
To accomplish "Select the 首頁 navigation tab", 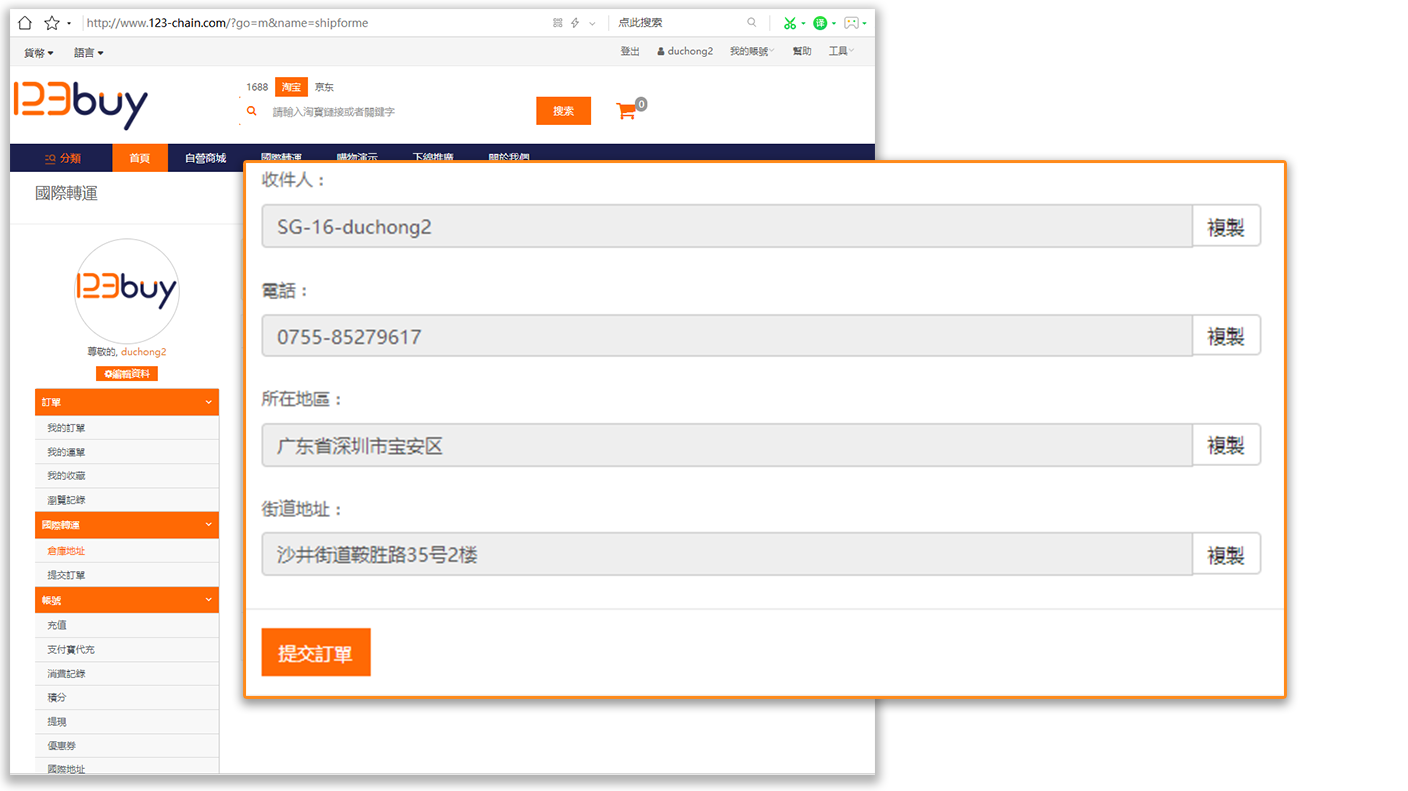I will point(140,158).
